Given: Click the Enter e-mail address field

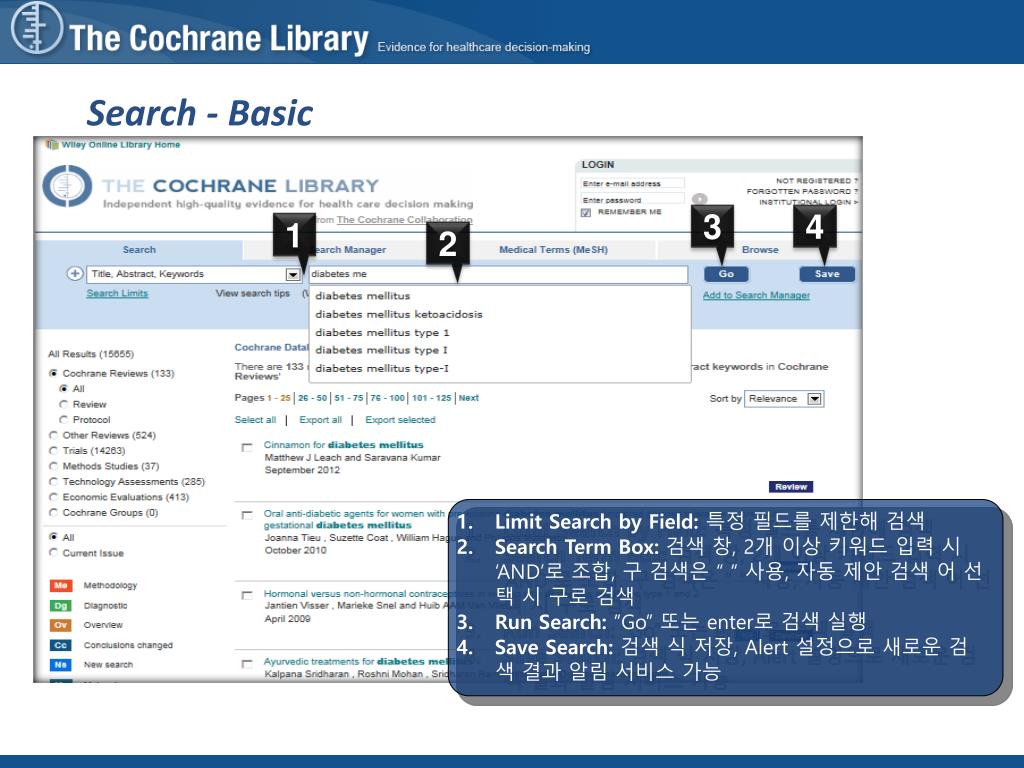Looking at the screenshot, I should coord(632,184).
